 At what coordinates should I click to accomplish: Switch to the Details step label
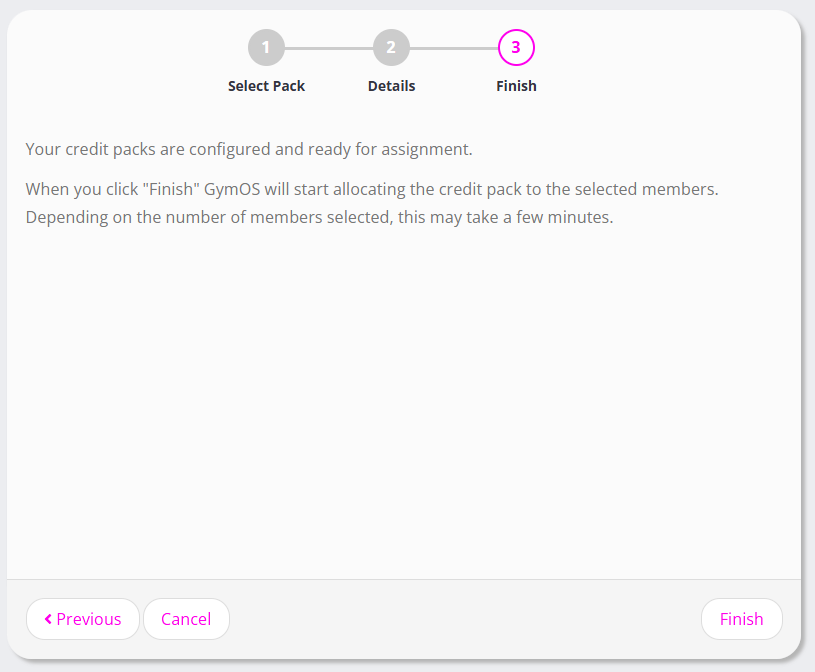(391, 86)
